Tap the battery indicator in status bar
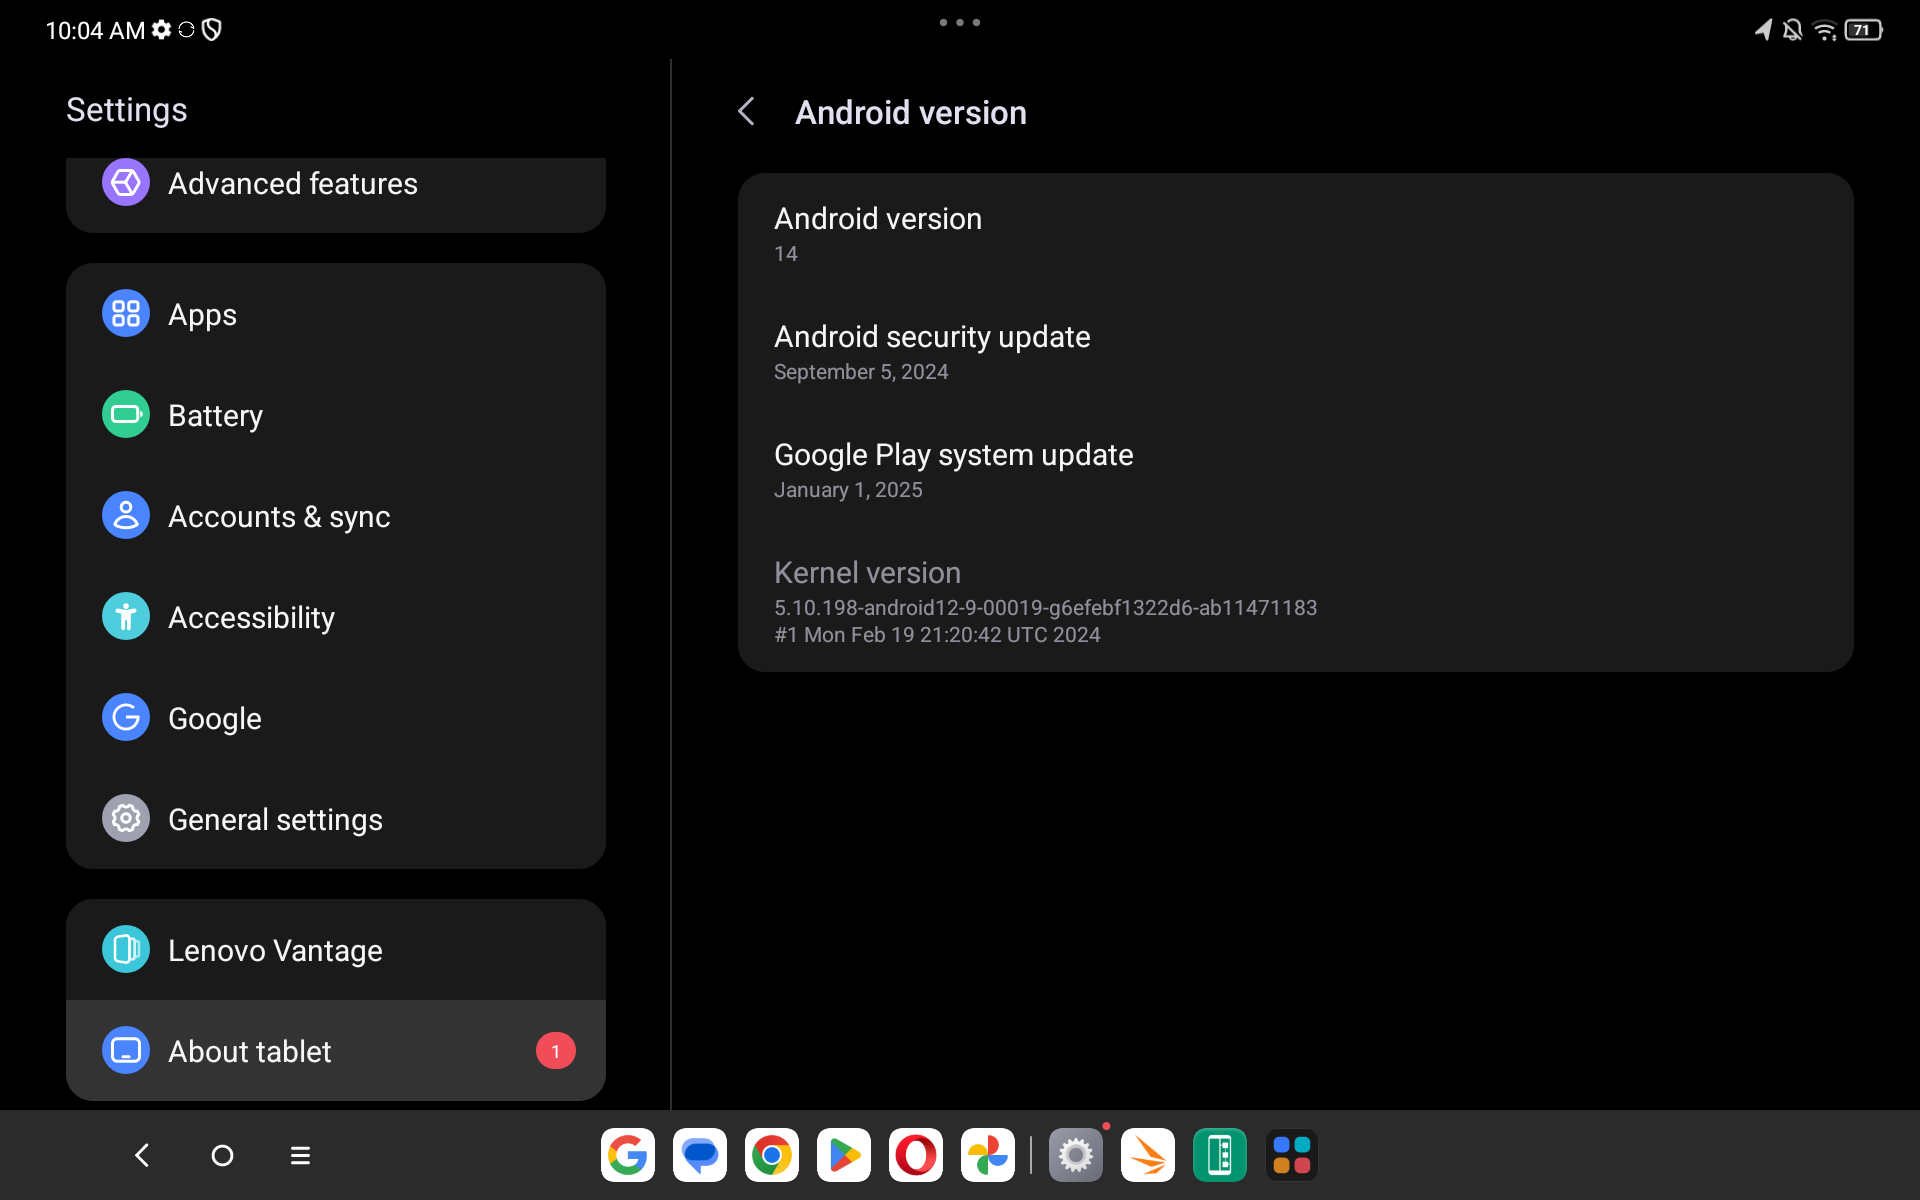 pos(1864,30)
